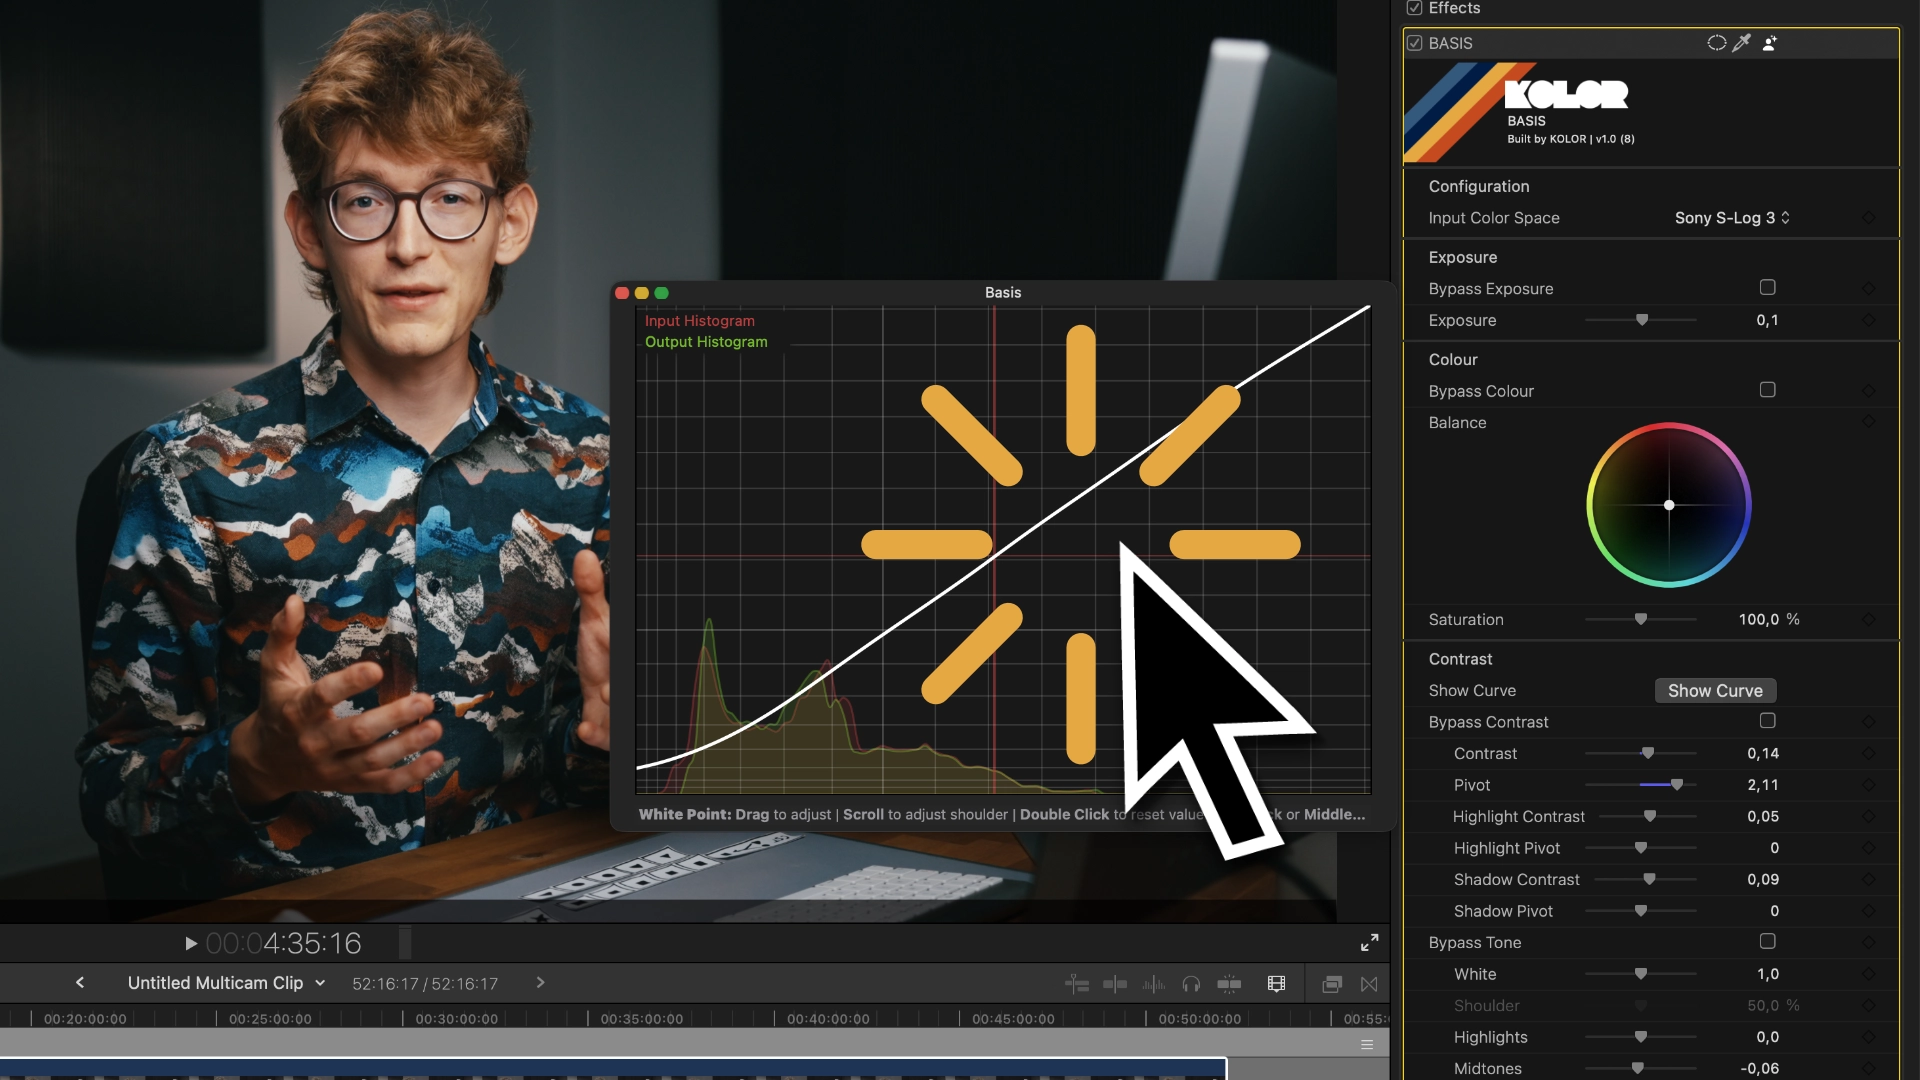Expand the viewer to full screen
Viewport: 1920px width, 1080px height.
(x=1369, y=942)
